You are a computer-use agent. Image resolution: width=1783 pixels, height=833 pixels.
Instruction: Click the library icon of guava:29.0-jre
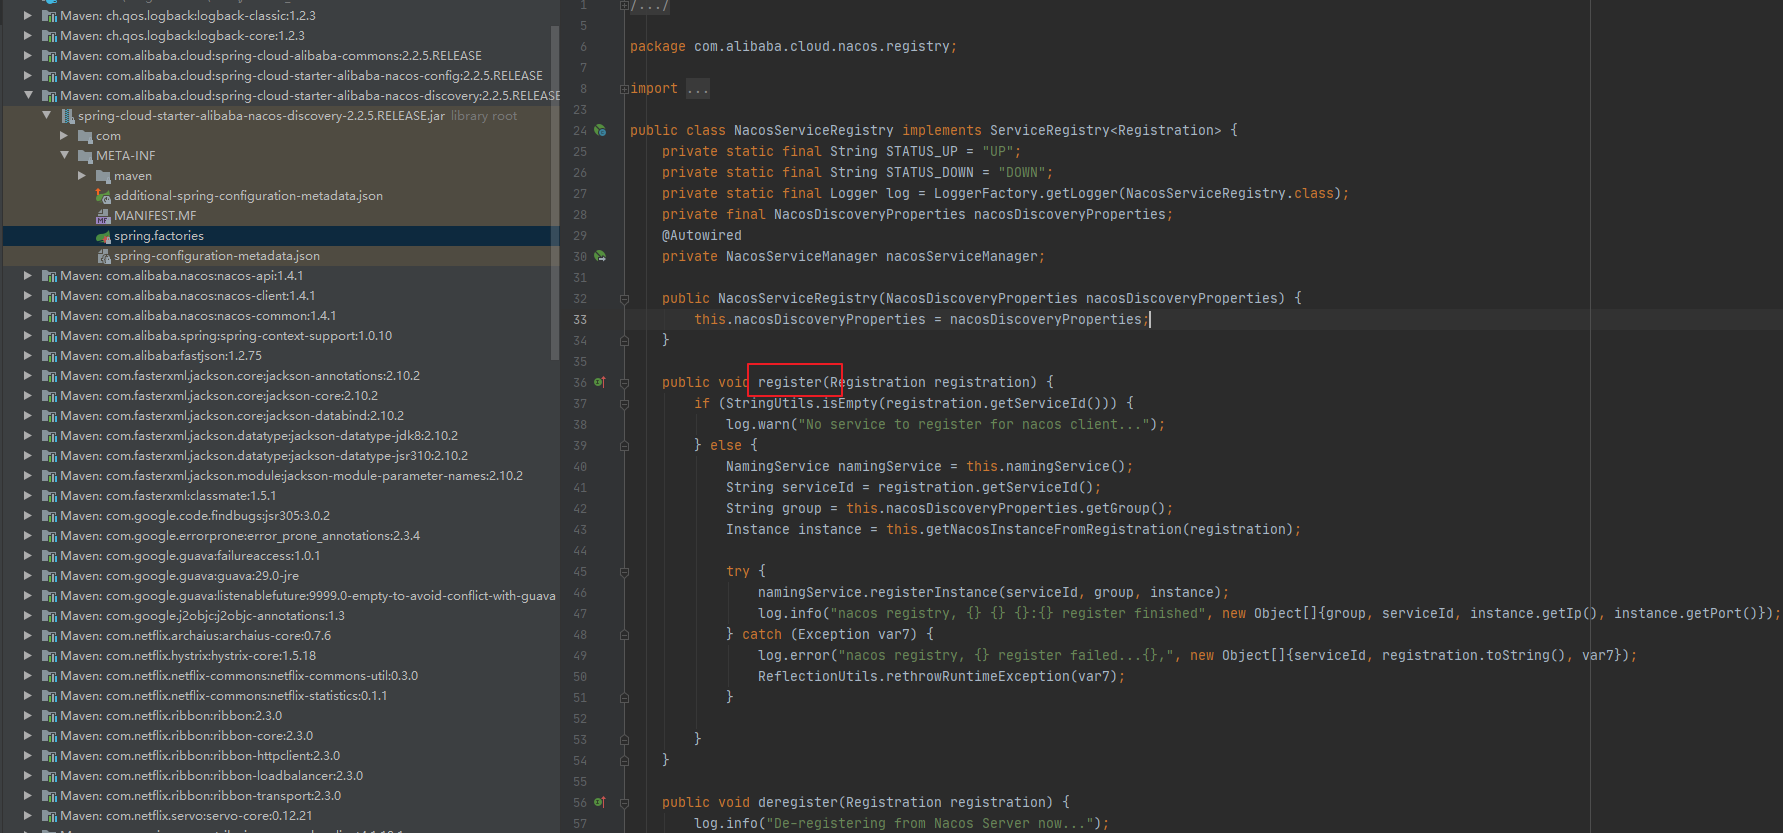coord(49,576)
